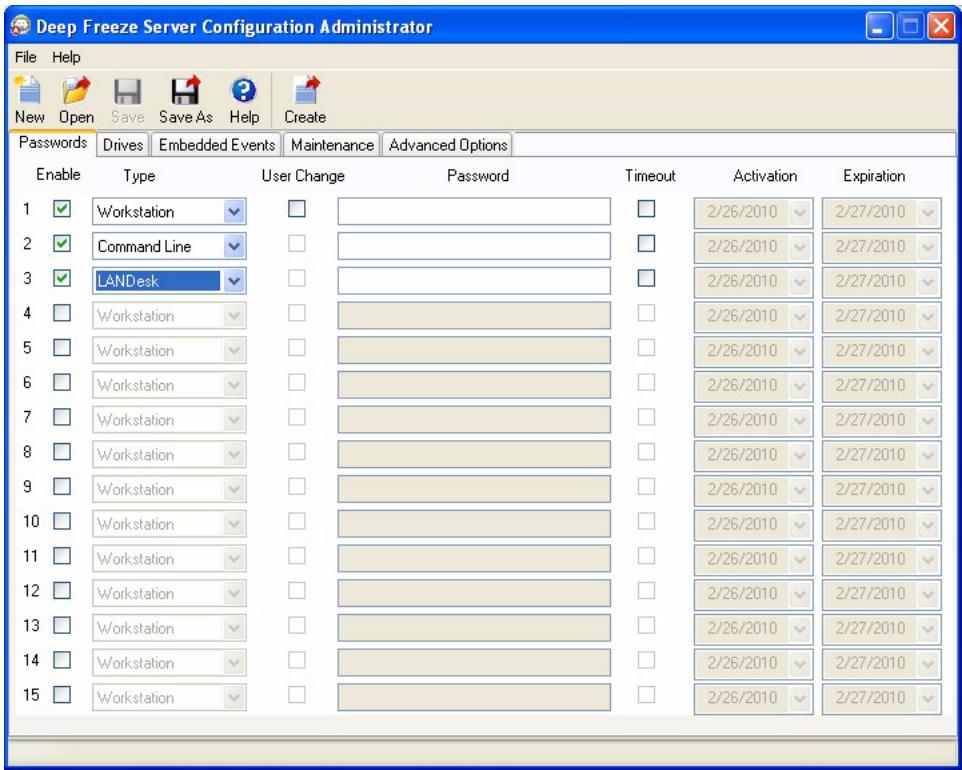The image size is (962, 770).
Task: Check the Enable checkbox for row 5
Action: tap(62, 348)
